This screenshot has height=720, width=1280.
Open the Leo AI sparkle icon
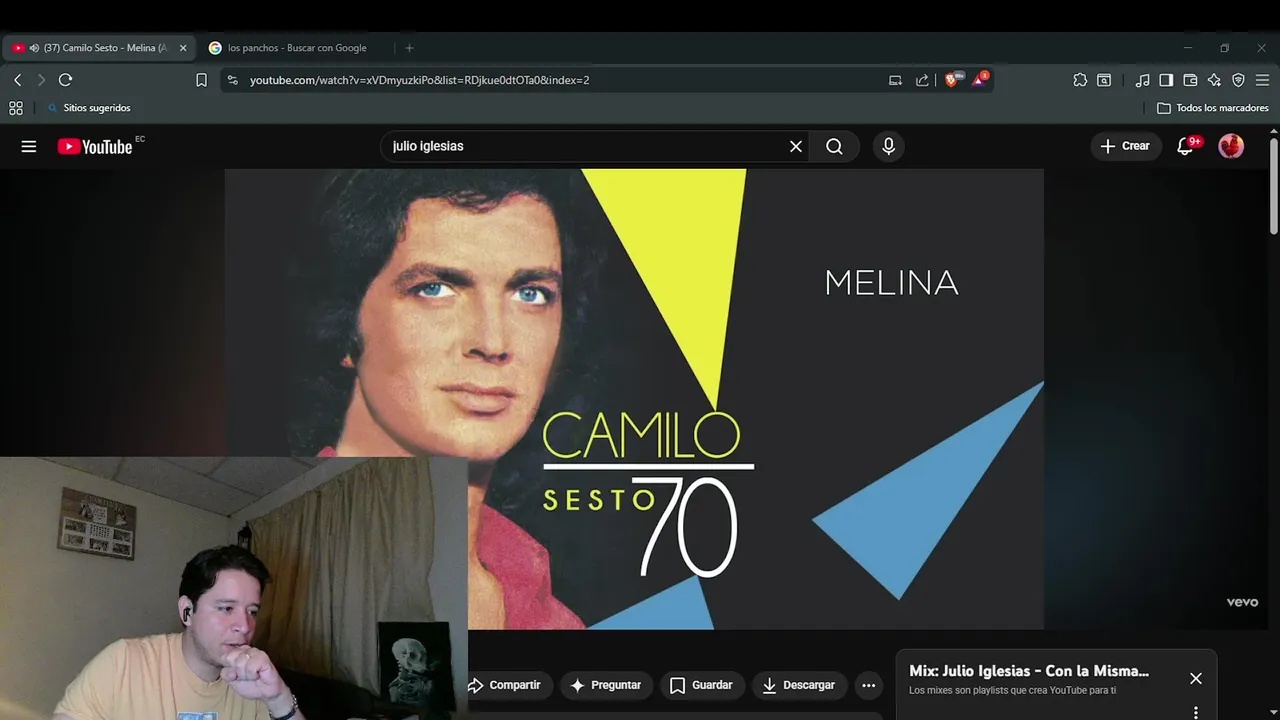click(x=1214, y=80)
